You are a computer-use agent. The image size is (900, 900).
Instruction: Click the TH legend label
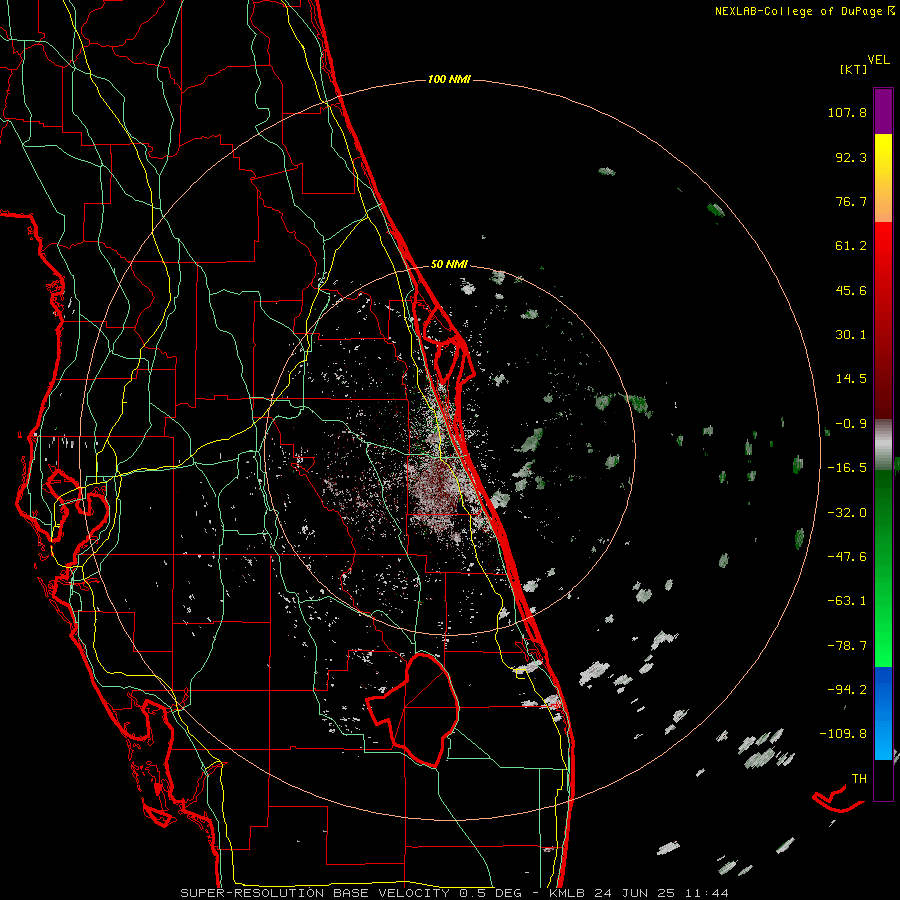(x=859, y=778)
